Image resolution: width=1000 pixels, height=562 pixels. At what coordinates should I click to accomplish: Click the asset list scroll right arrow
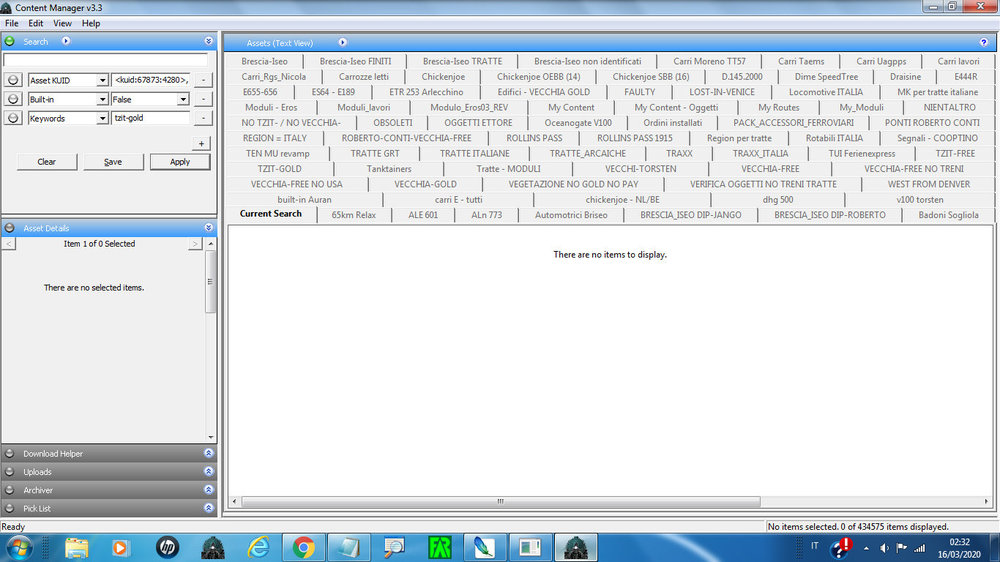click(x=986, y=501)
